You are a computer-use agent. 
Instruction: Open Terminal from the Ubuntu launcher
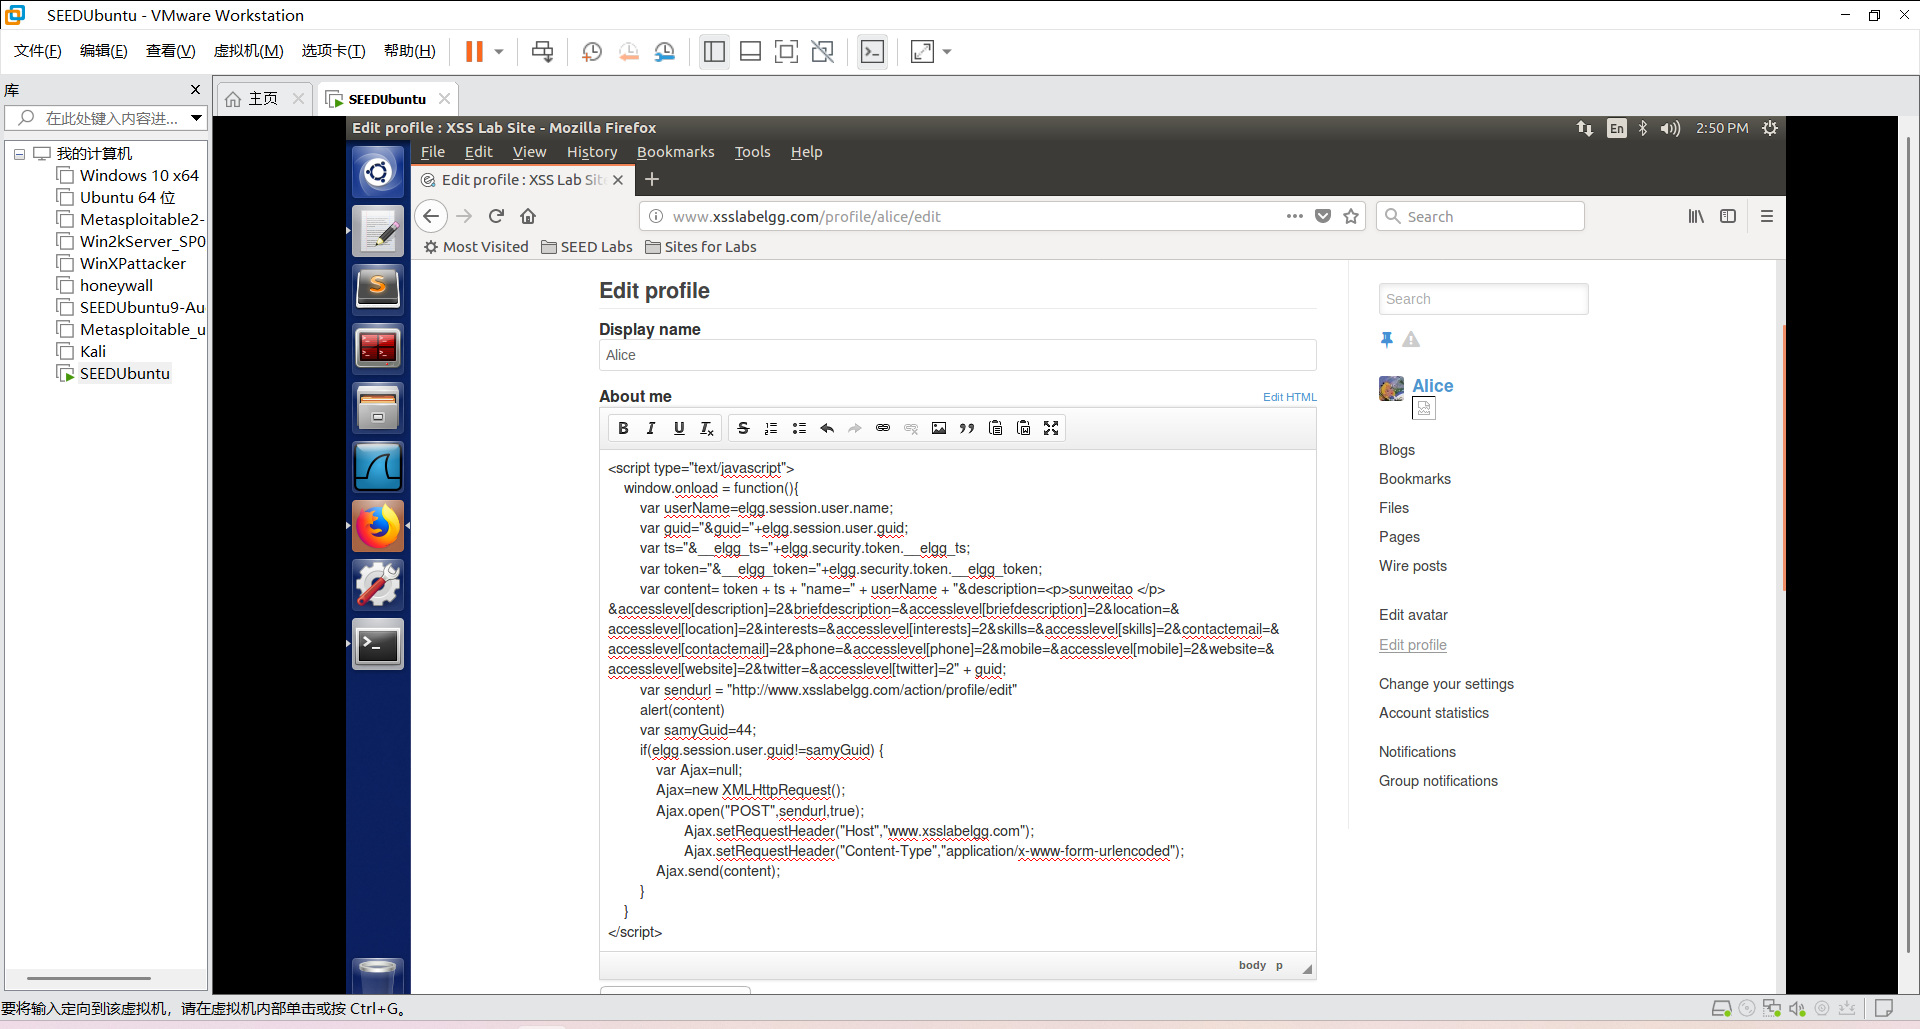378,644
